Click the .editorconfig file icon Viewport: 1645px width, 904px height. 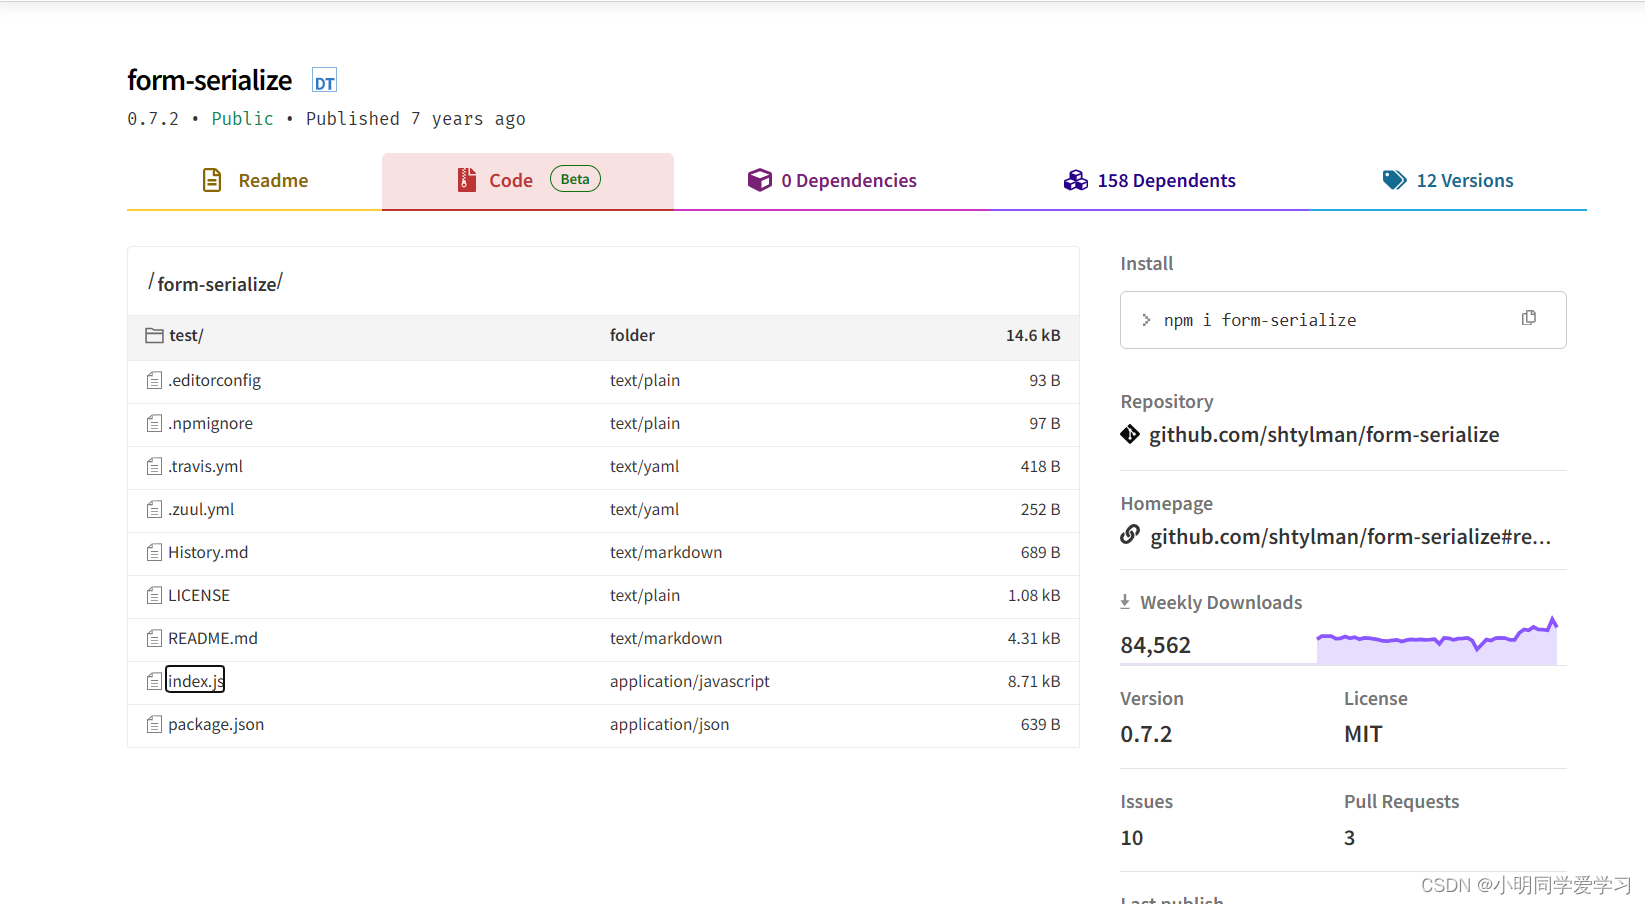tap(154, 381)
